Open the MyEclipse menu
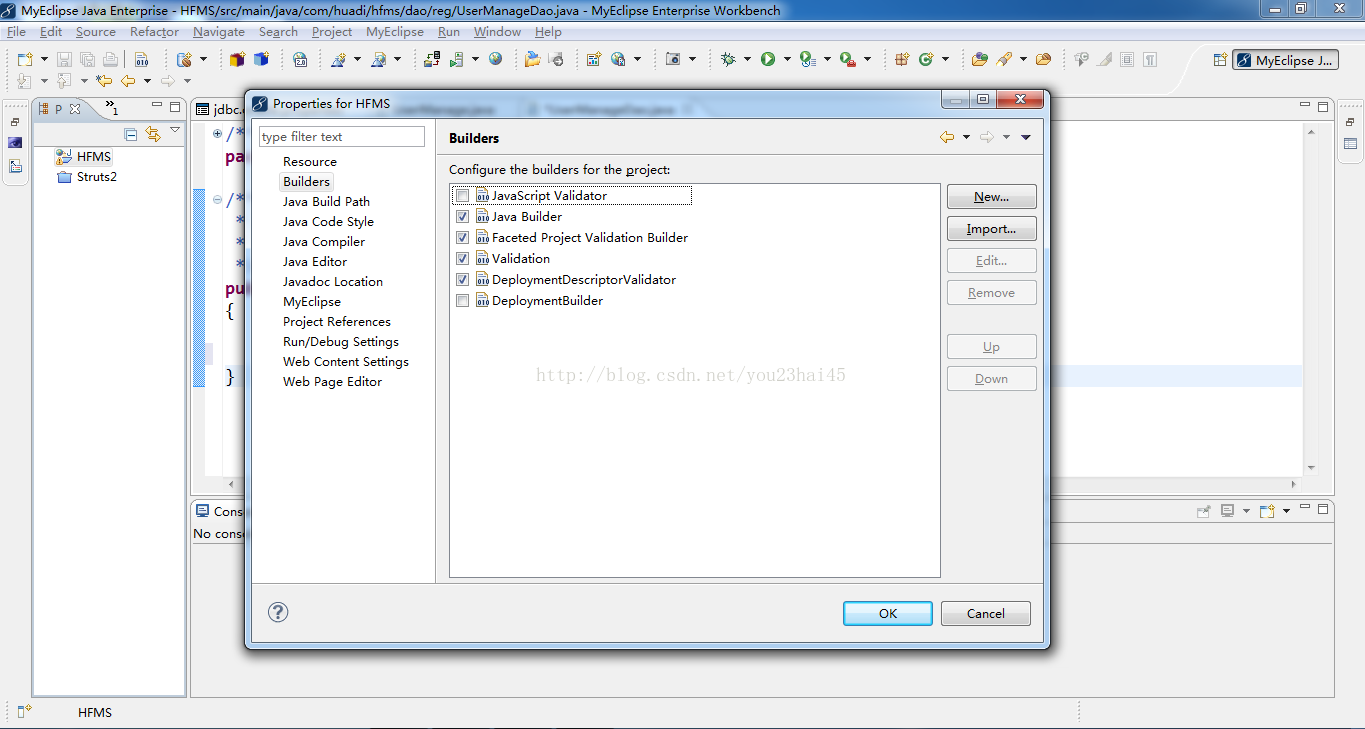The height and width of the screenshot is (729, 1365). tap(395, 32)
